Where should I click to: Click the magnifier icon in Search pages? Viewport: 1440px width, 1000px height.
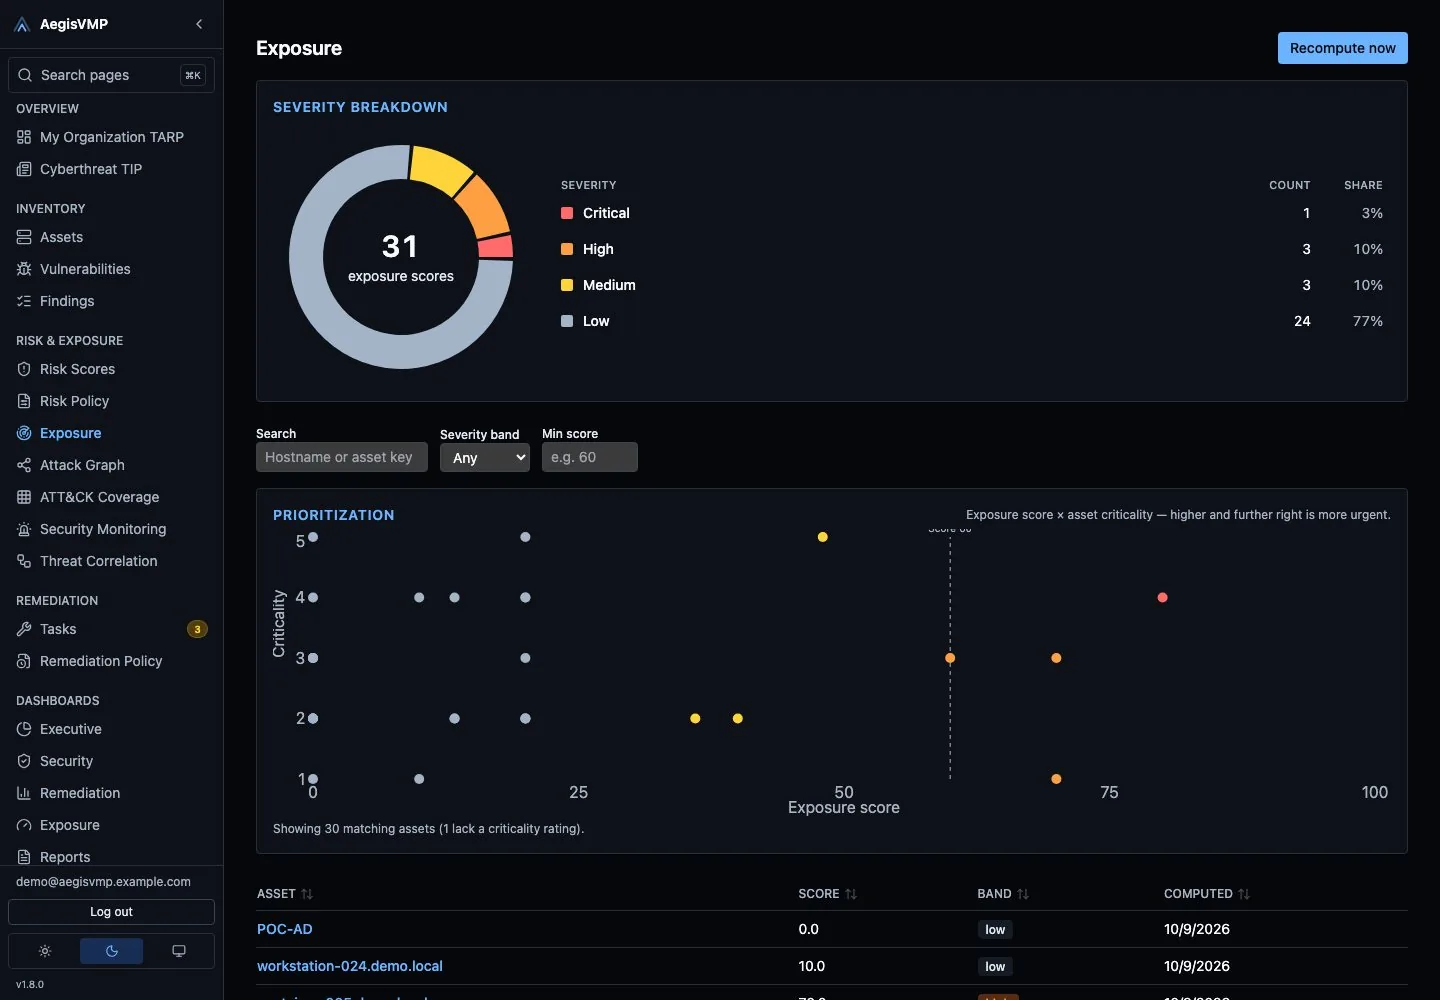click(x=25, y=75)
